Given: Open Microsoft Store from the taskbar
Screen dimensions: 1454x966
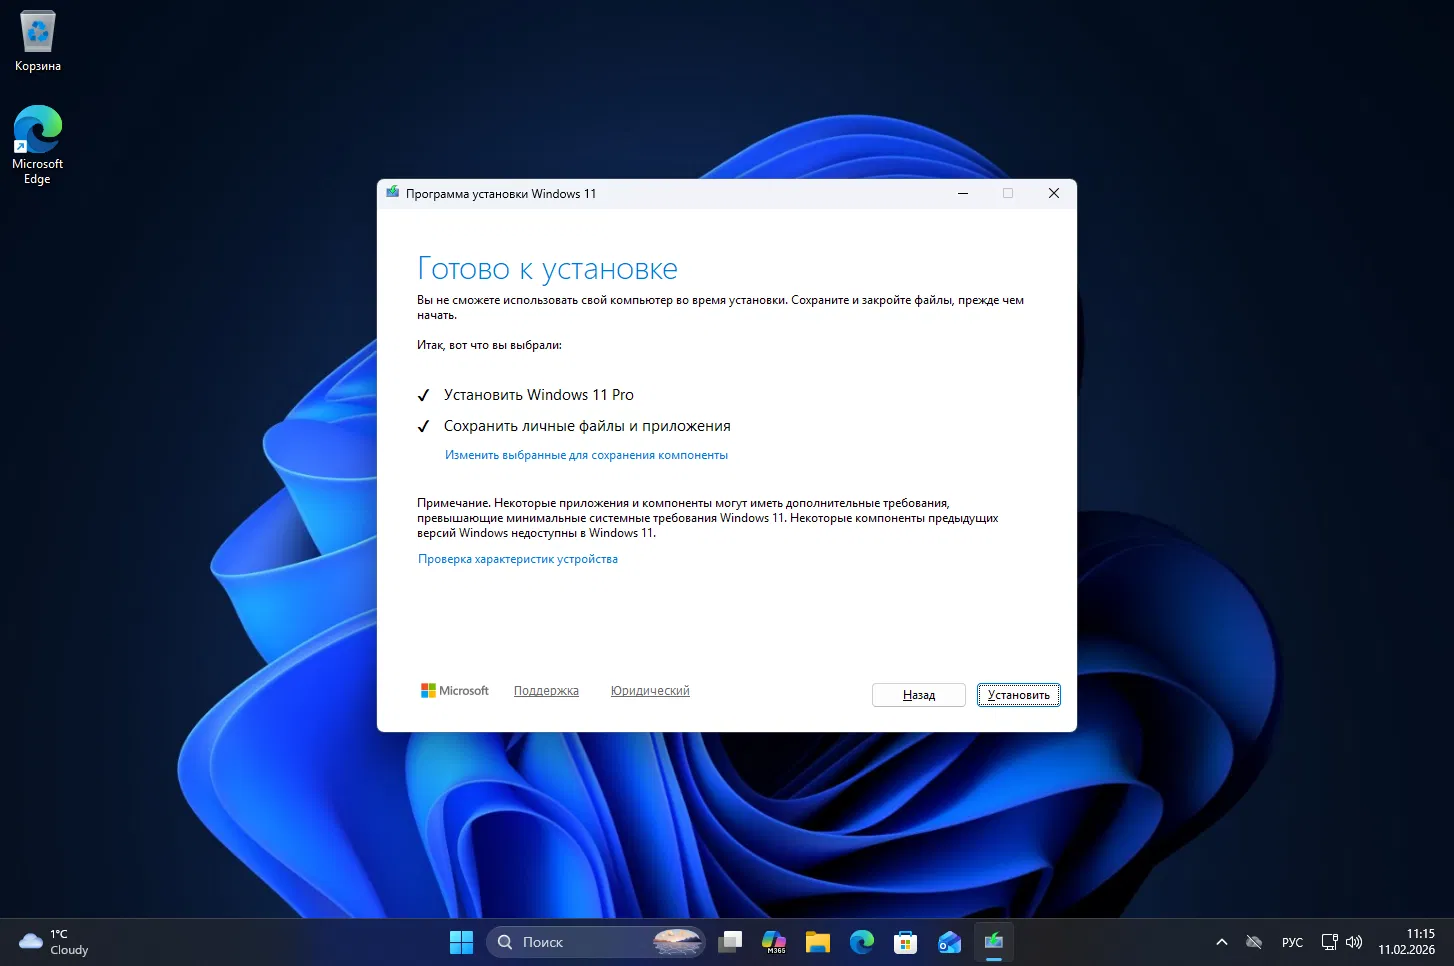Looking at the screenshot, I should [x=906, y=942].
